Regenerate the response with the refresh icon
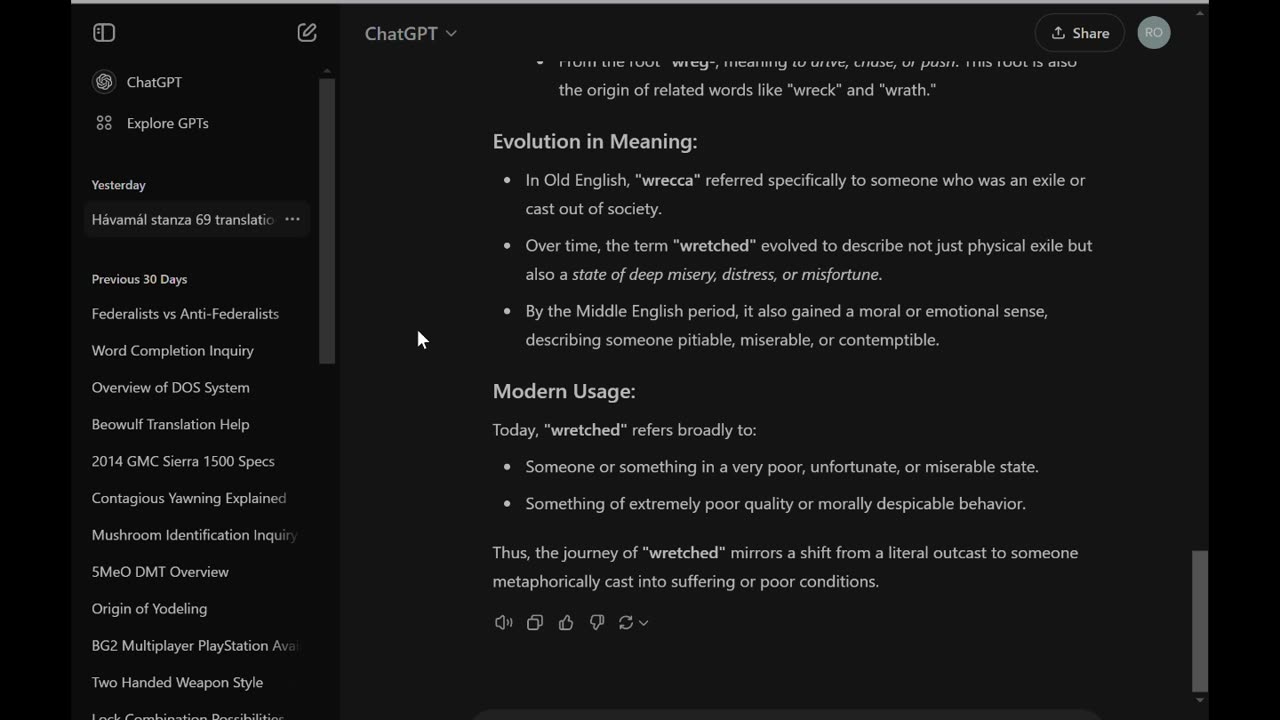The height and width of the screenshot is (720, 1280). pyautogui.click(x=626, y=622)
